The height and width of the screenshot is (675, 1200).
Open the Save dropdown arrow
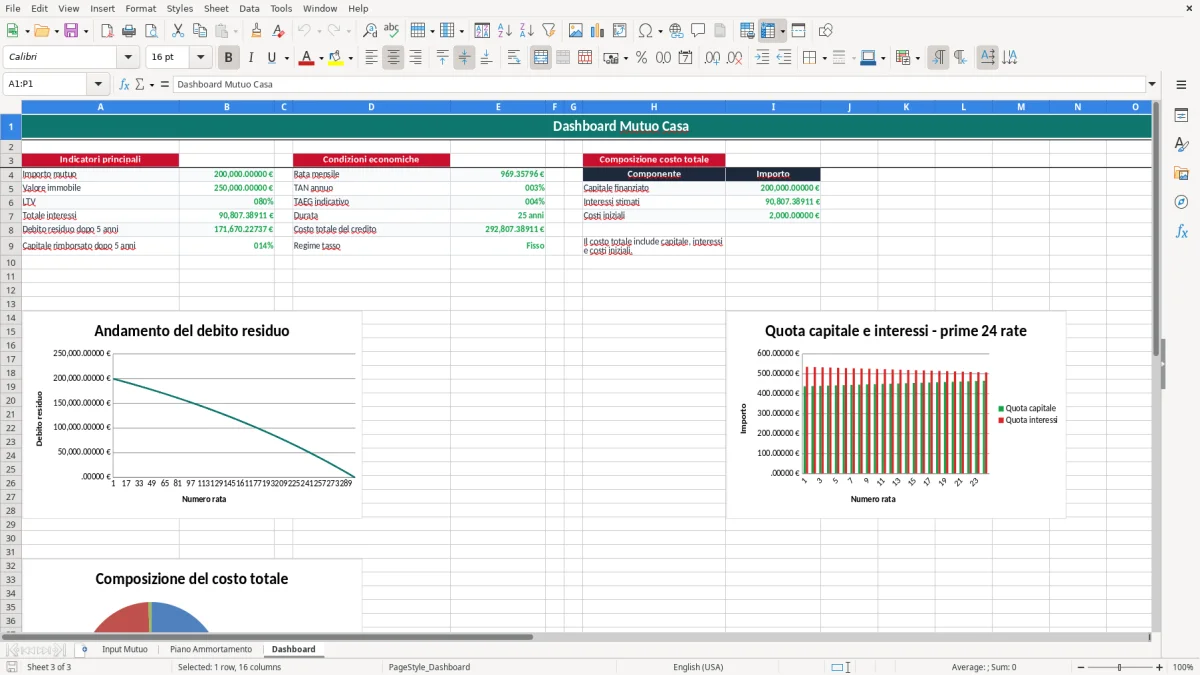pos(86,31)
